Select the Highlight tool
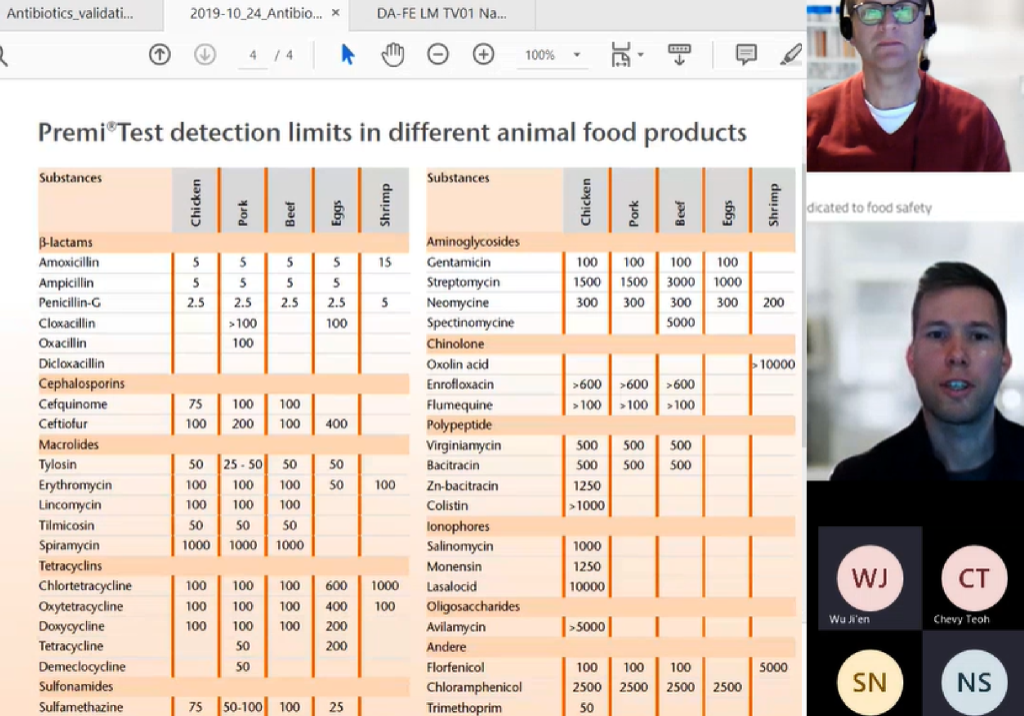The image size is (1024, 716). tap(791, 54)
